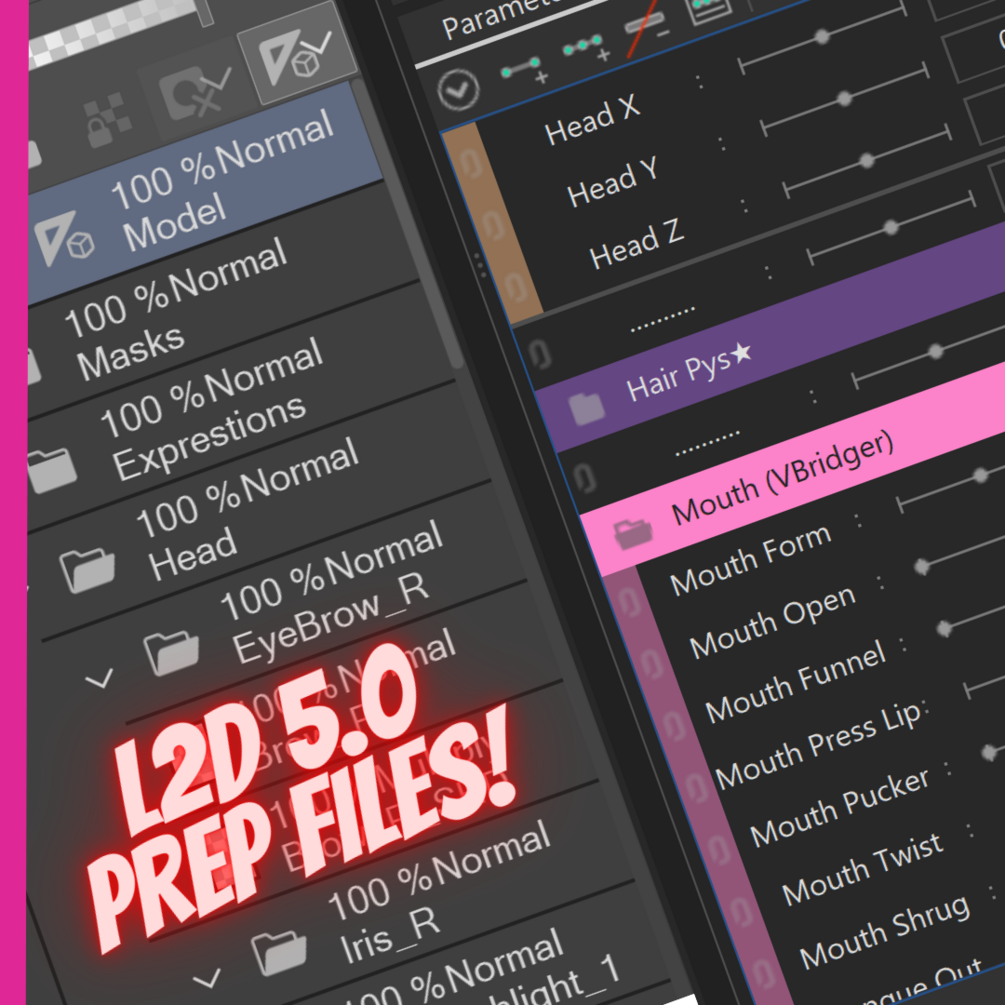The image size is (1005, 1005).
Task: Select the Head X parameter
Action: point(592,120)
